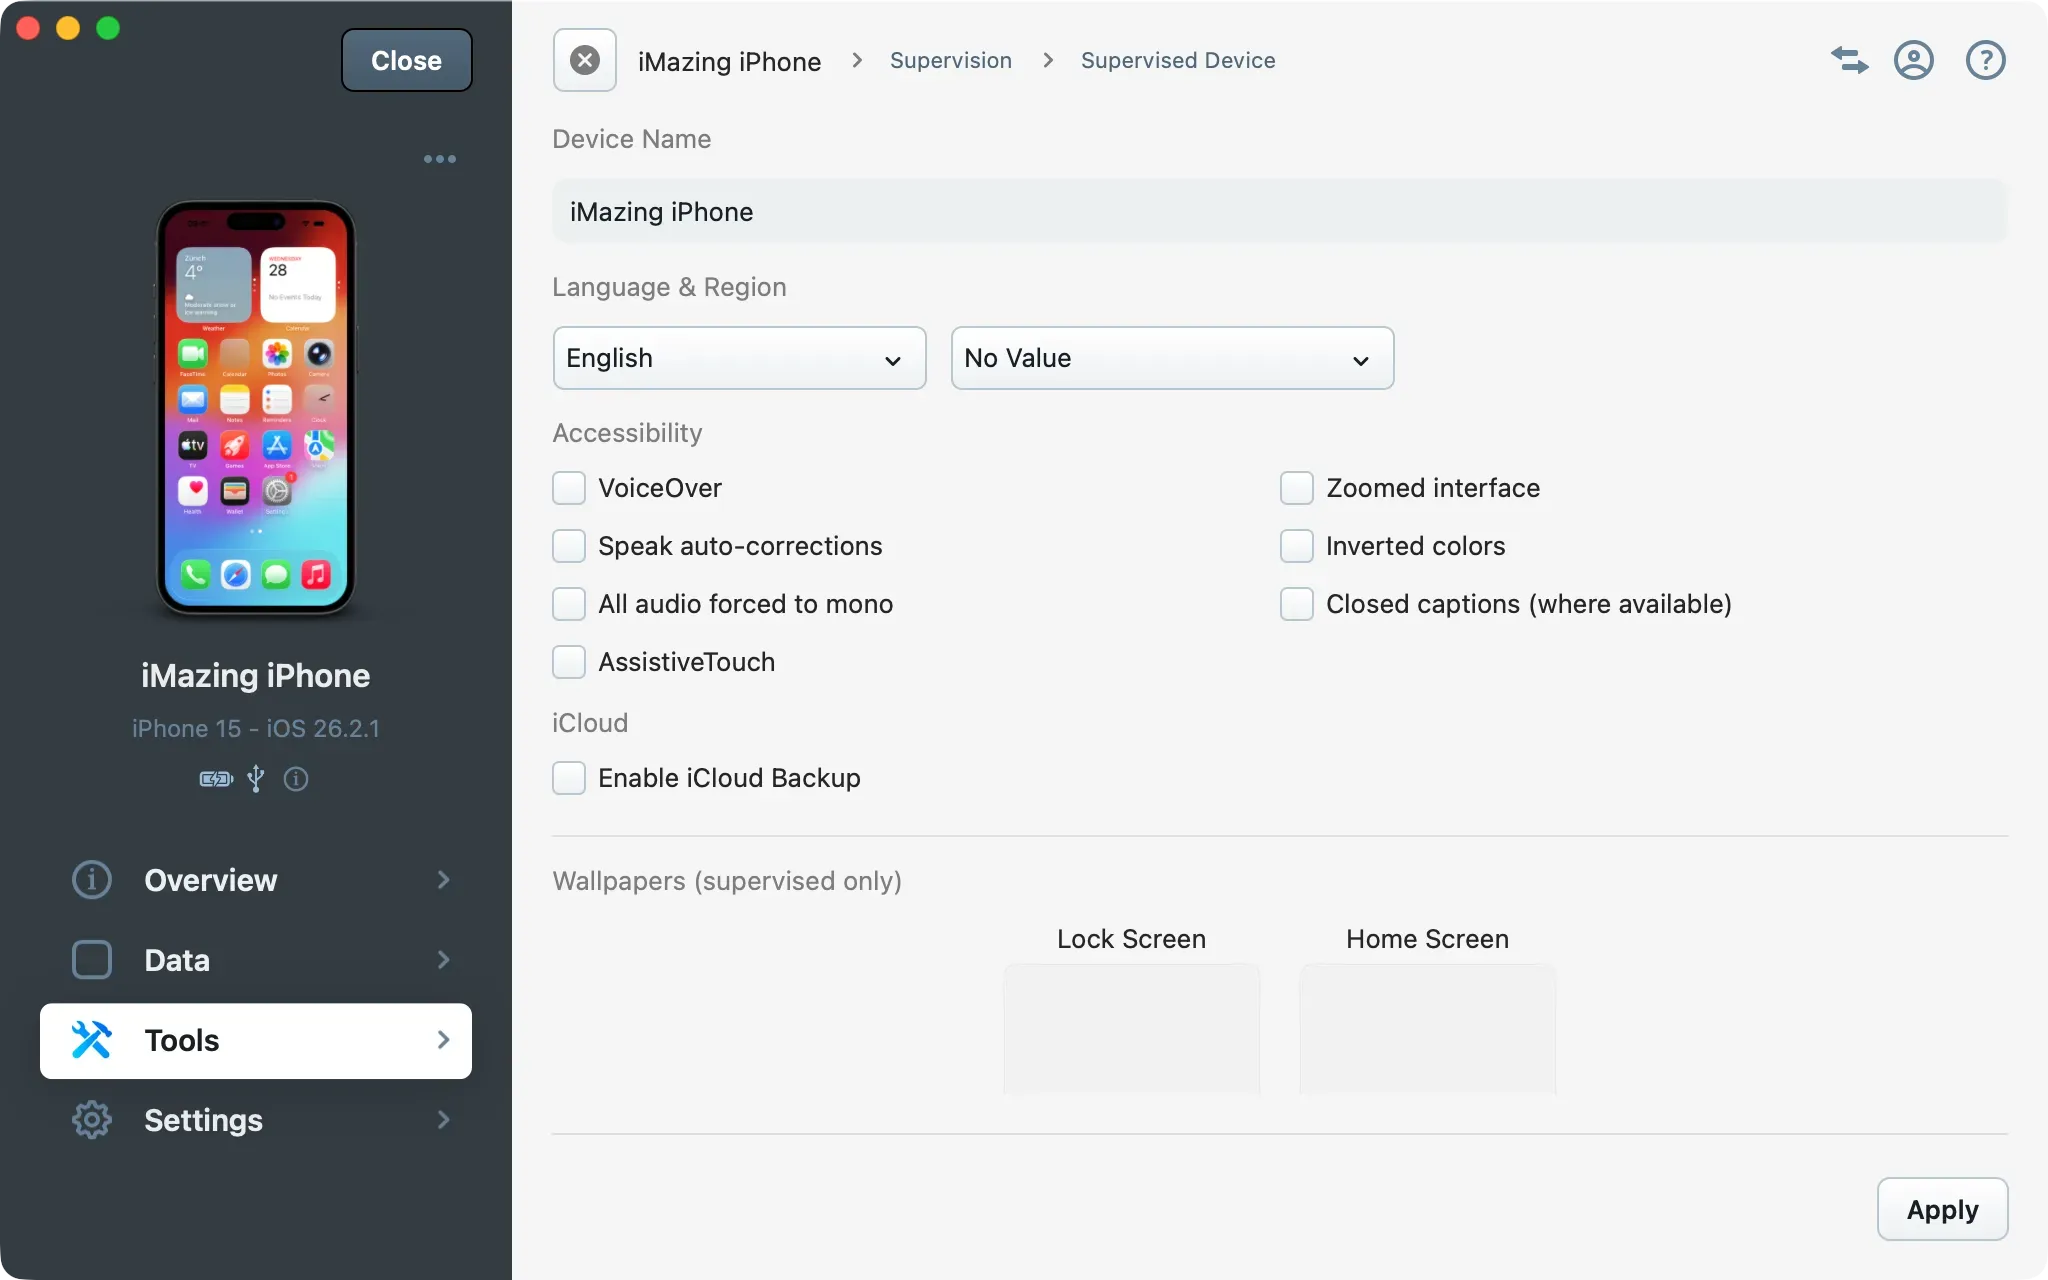This screenshot has height=1280, width=2048.
Task: Enable the VoiceOver accessibility option
Action: [568, 488]
